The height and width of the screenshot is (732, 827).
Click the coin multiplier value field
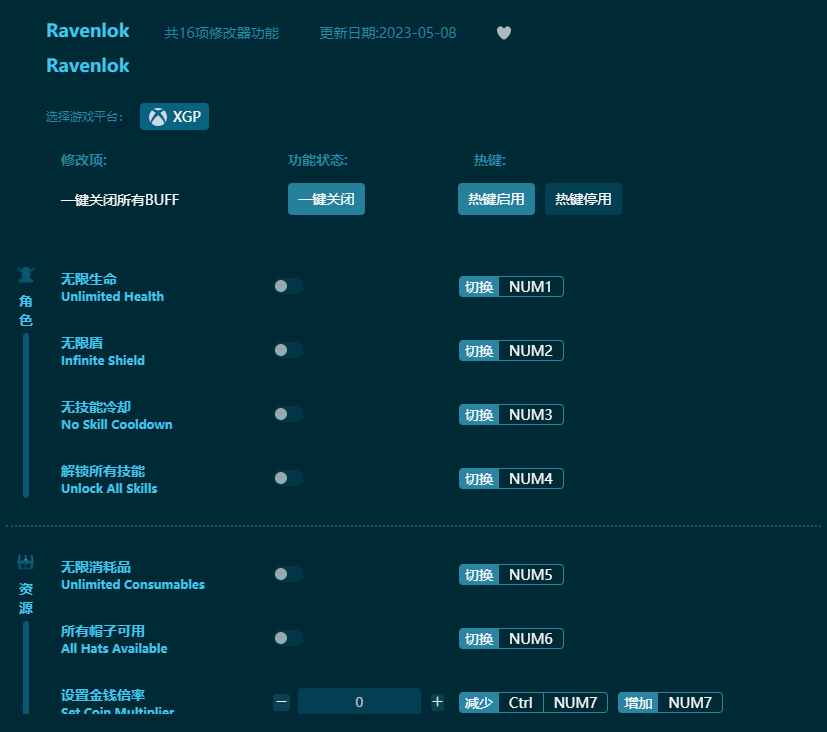pos(359,702)
